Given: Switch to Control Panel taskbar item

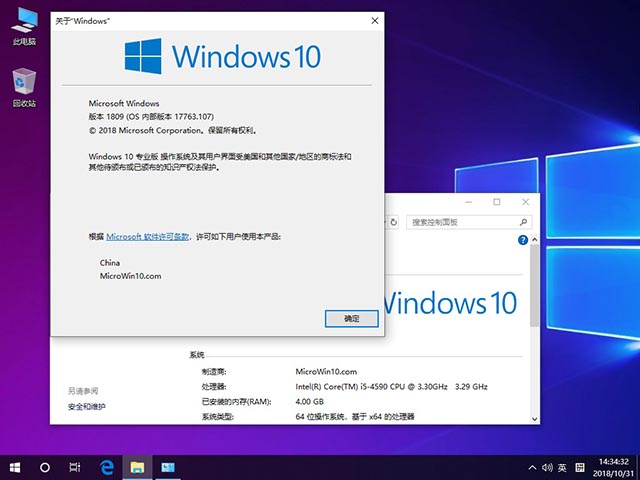Looking at the screenshot, I should [167, 467].
